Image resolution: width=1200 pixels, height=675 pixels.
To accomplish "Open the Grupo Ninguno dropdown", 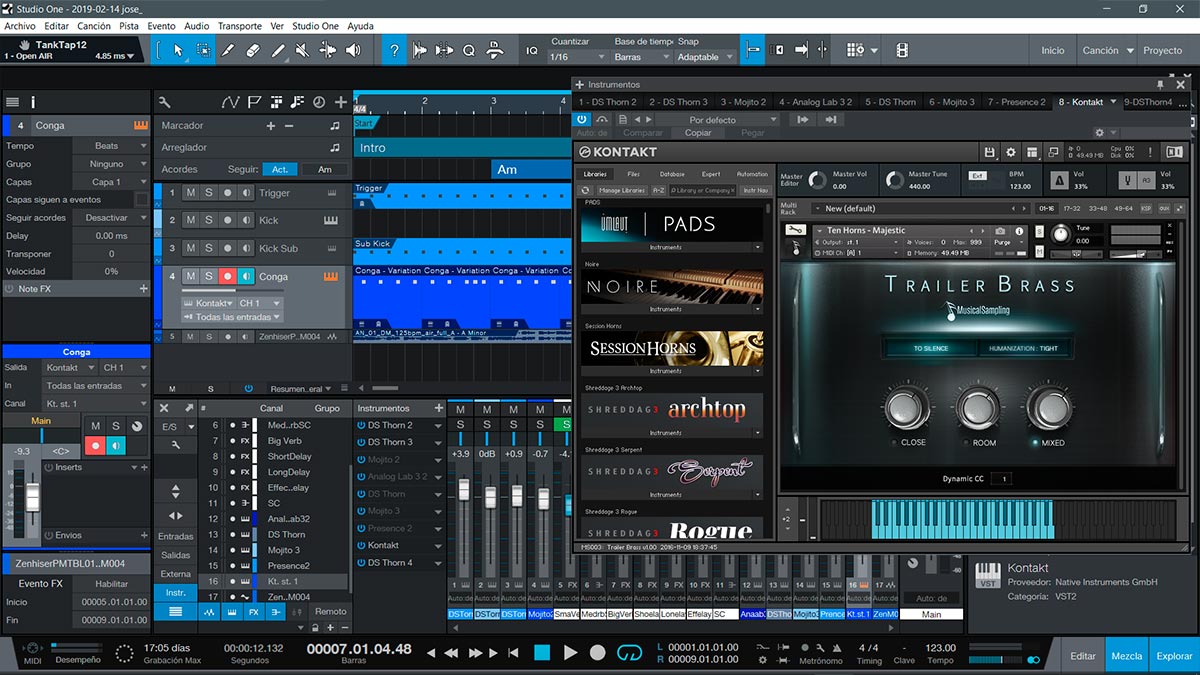I will (110, 164).
